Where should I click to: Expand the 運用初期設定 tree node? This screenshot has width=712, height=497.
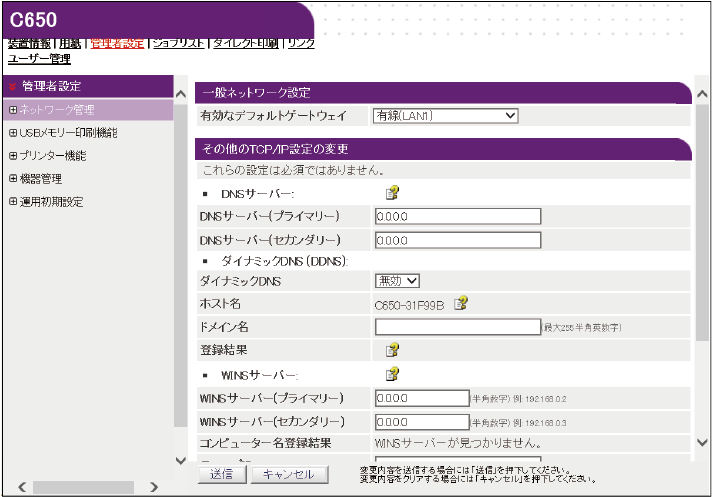13,201
